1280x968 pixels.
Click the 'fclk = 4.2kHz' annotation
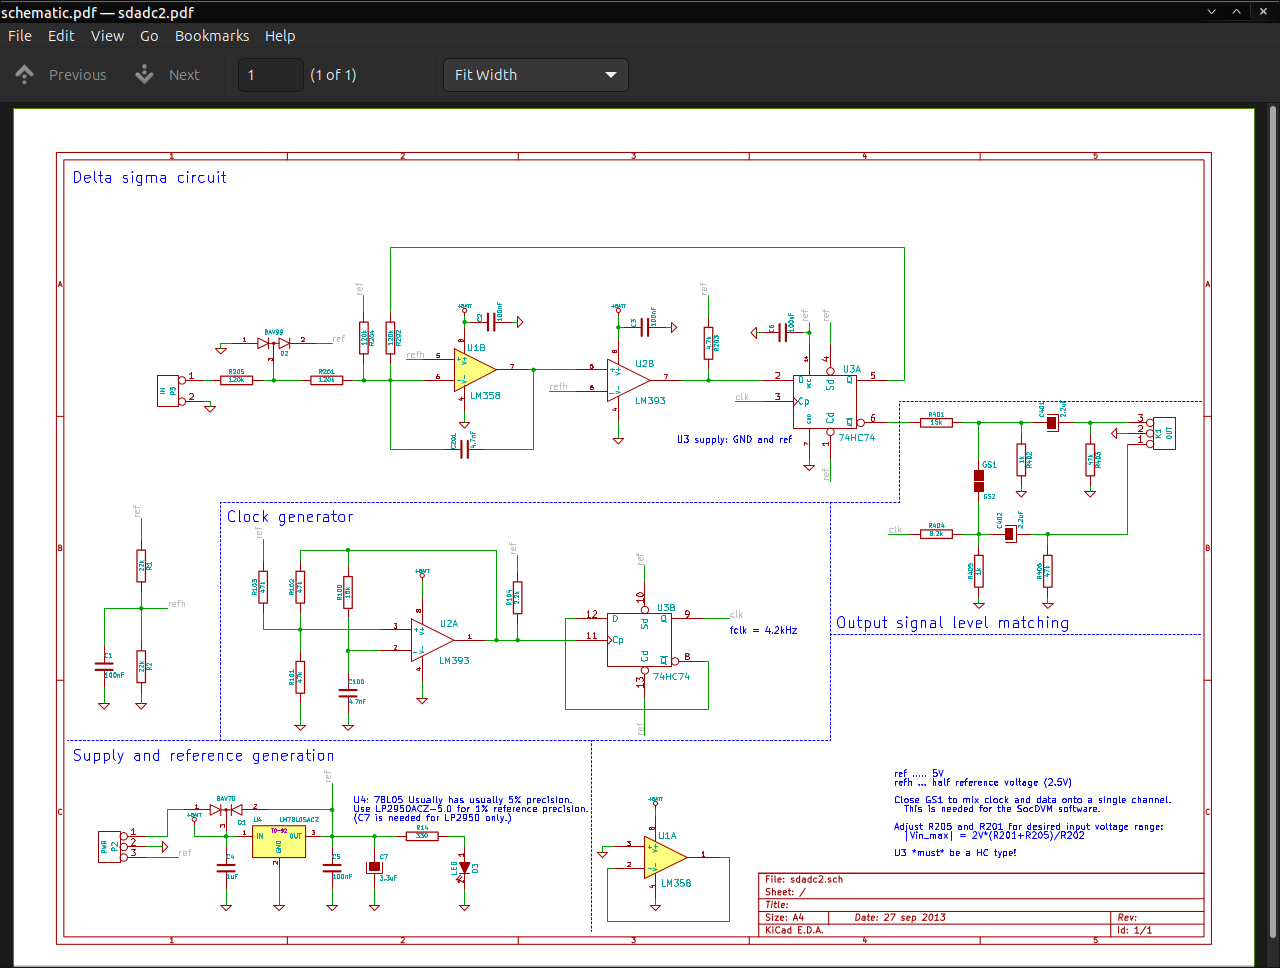click(763, 631)
